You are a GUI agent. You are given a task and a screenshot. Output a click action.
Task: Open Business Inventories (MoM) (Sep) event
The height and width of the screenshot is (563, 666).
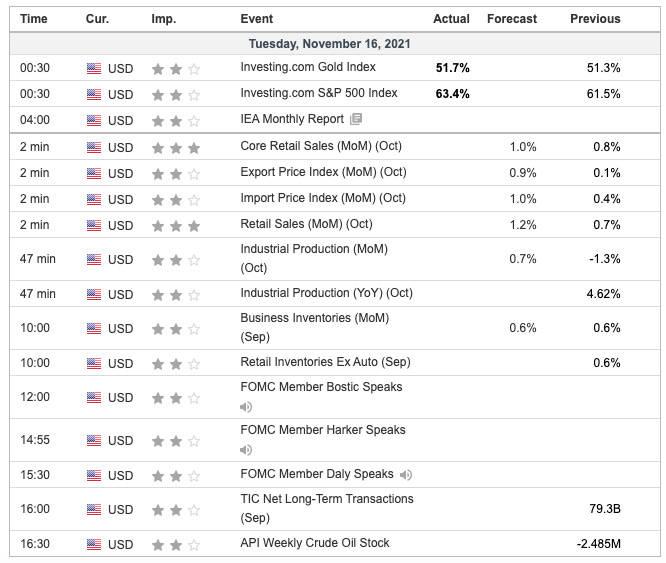(314, 327)
